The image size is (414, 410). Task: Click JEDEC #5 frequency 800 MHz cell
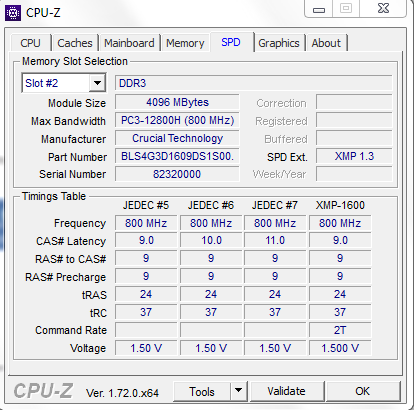[x=146, y=223]
